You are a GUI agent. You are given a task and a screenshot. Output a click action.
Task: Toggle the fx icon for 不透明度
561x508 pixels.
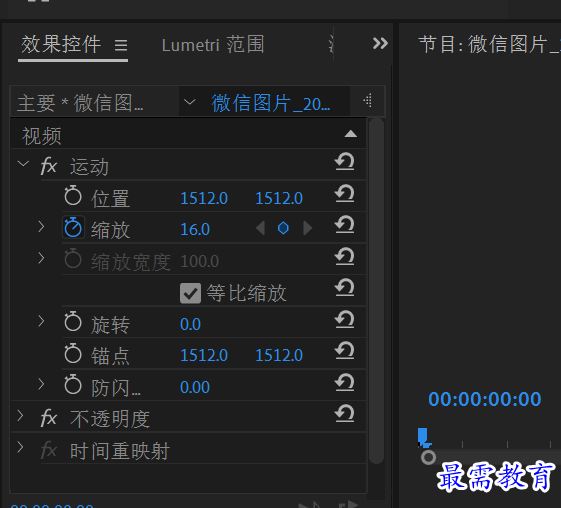tap(49, 418)
